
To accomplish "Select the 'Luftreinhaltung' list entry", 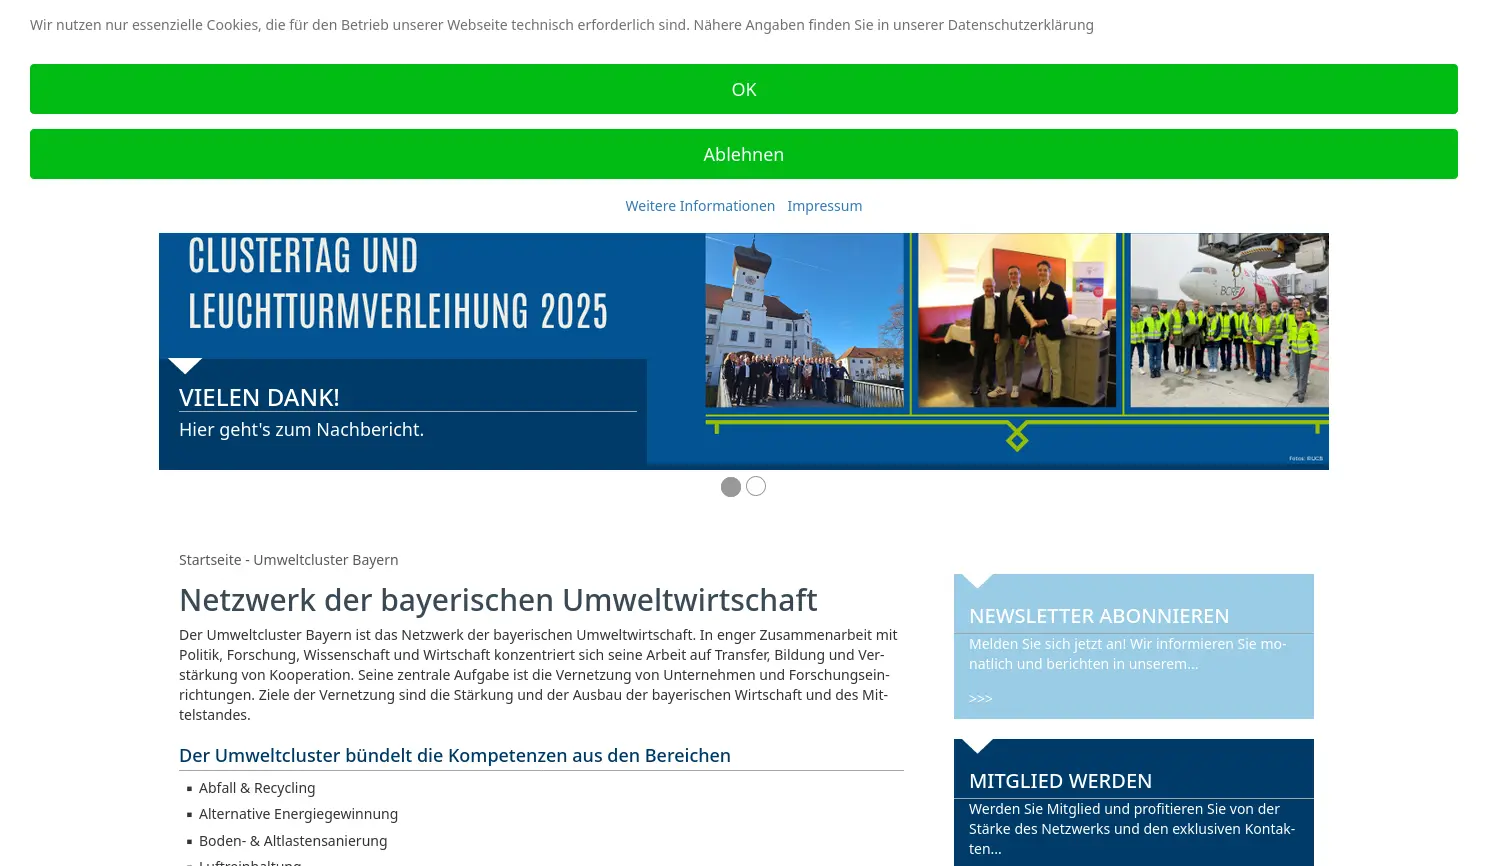I will tap(250, 862).
